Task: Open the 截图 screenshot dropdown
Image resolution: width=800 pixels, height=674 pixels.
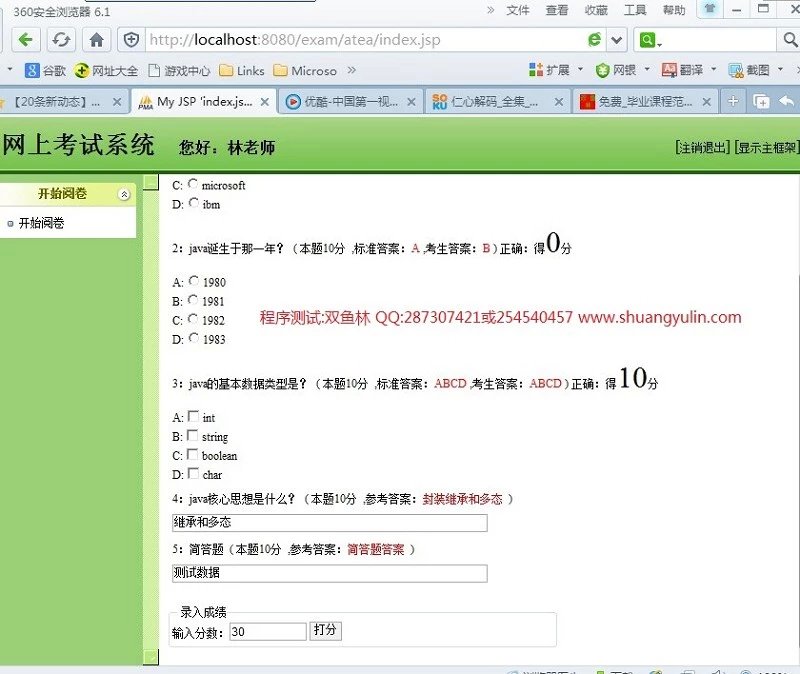Action: click(755, 70)
